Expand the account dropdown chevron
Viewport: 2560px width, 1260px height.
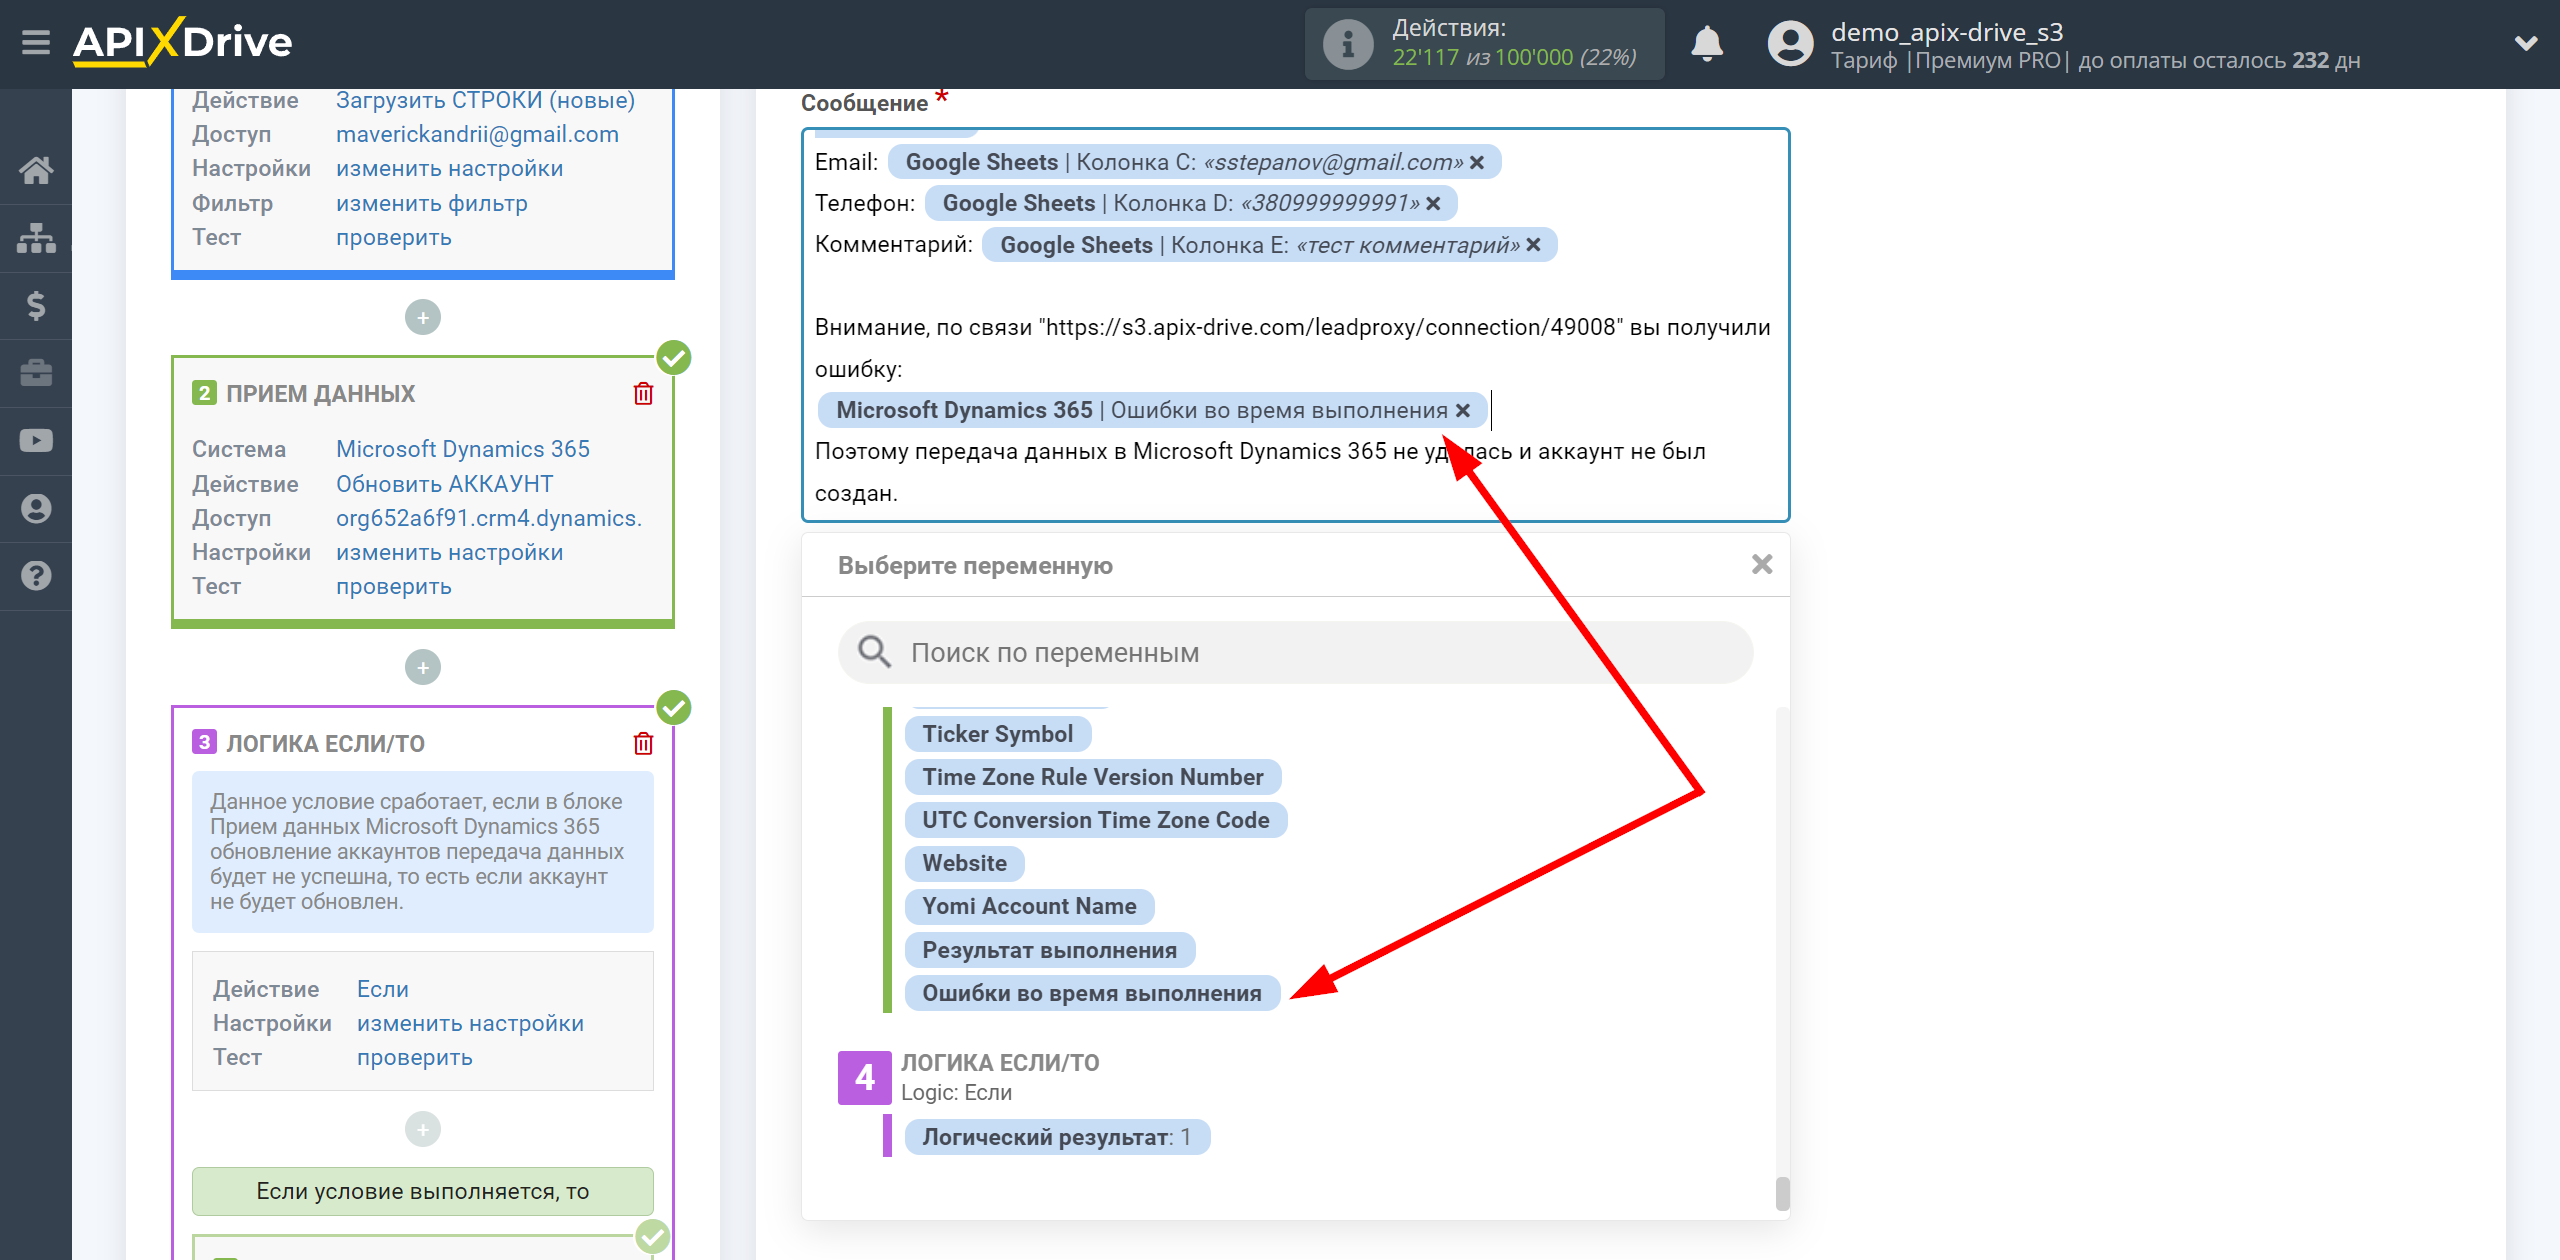[2526, 43]
